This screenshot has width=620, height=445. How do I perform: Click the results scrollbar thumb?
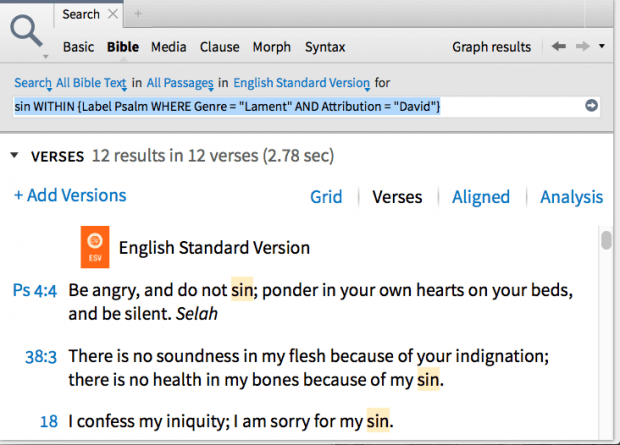pos(606,240)
